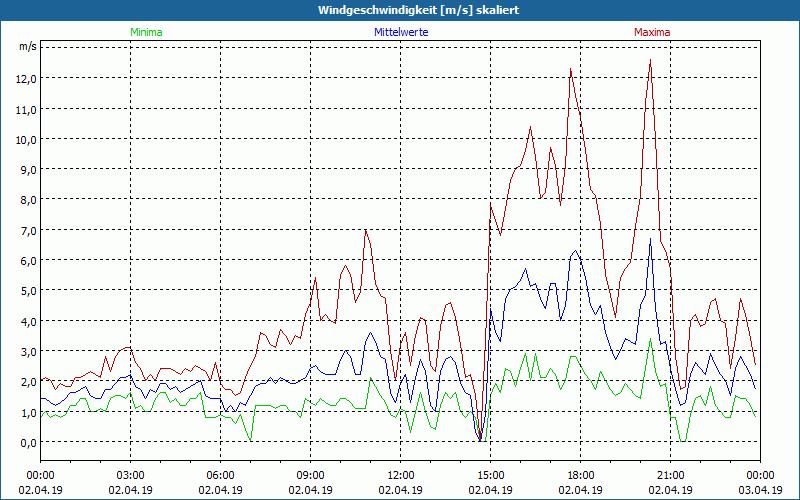Click the blue Mittelwerte legend label
The width and height of the screenshot is (800, 500).
tap(401, 32)
